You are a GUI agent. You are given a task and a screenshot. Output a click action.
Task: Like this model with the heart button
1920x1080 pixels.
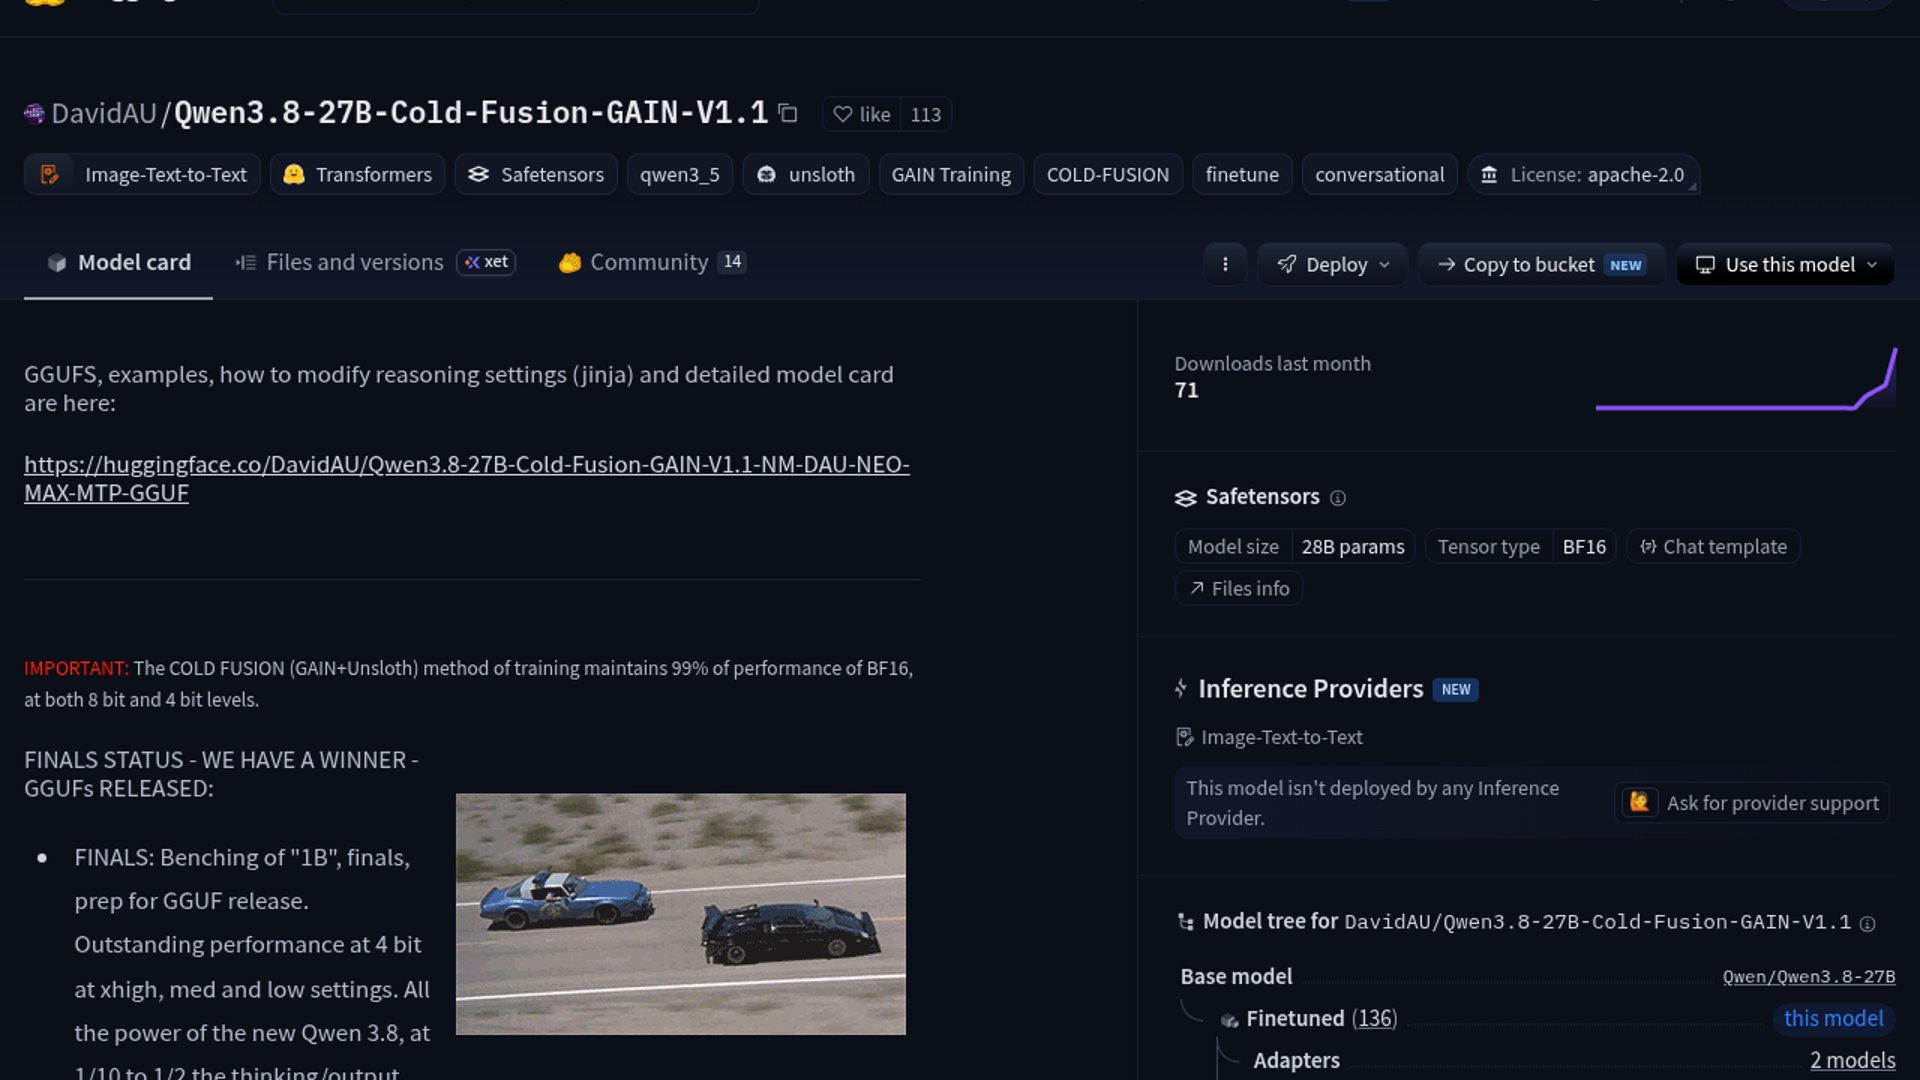point(862,114)
